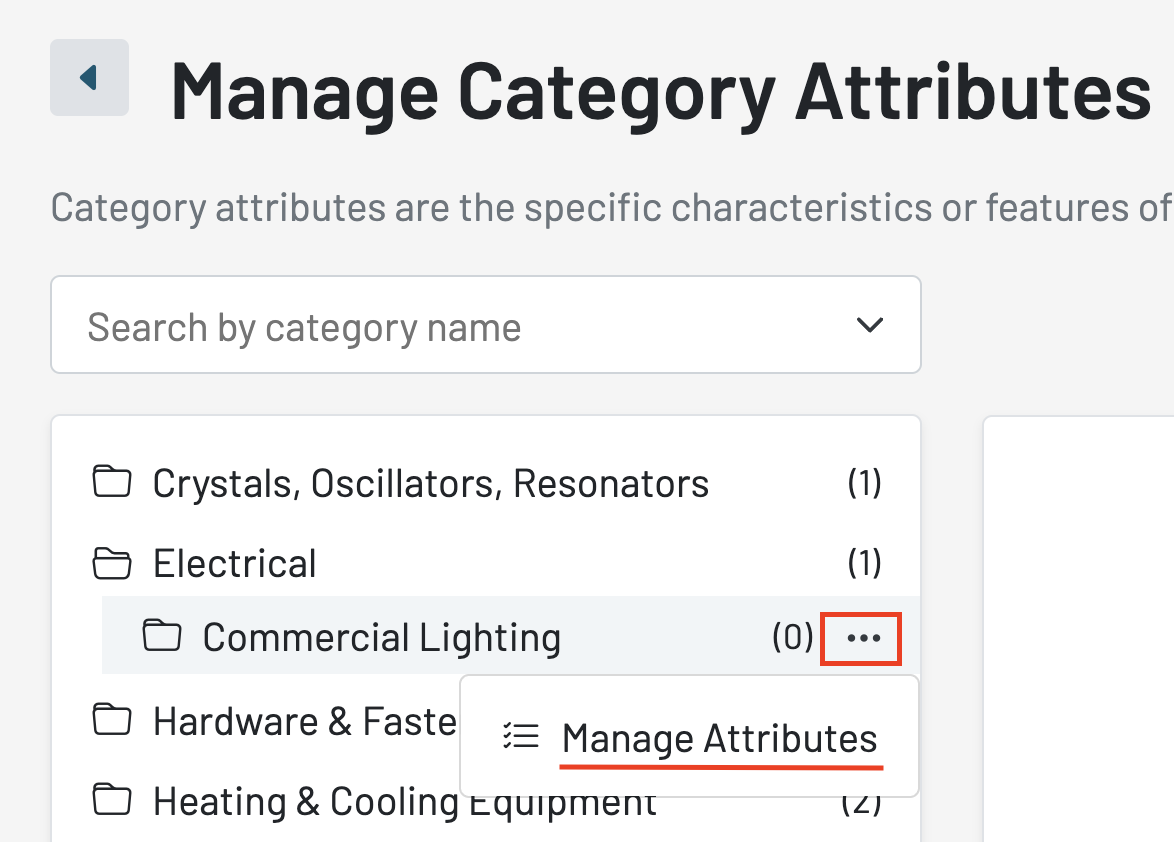Screen dimensions: 1174x842
Task: Open the three-dots menu for Commercial Lighting
Action: coord(862,638)
